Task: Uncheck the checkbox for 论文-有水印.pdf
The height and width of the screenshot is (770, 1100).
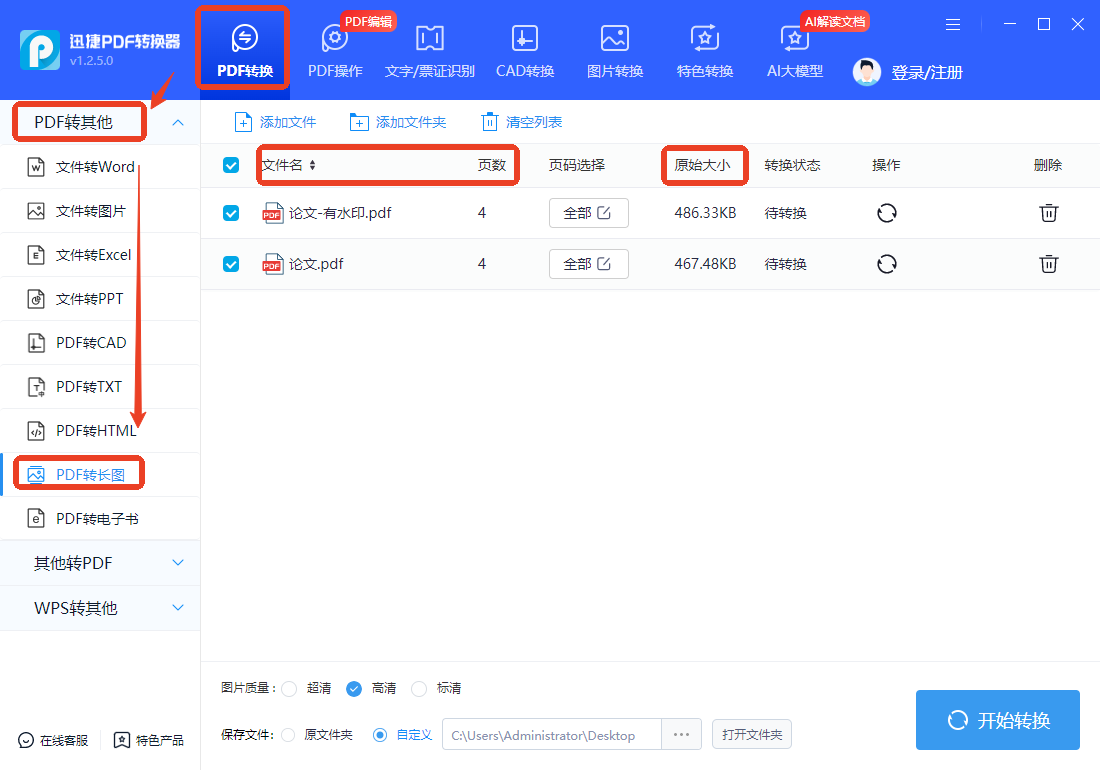Action: (231, 212)
